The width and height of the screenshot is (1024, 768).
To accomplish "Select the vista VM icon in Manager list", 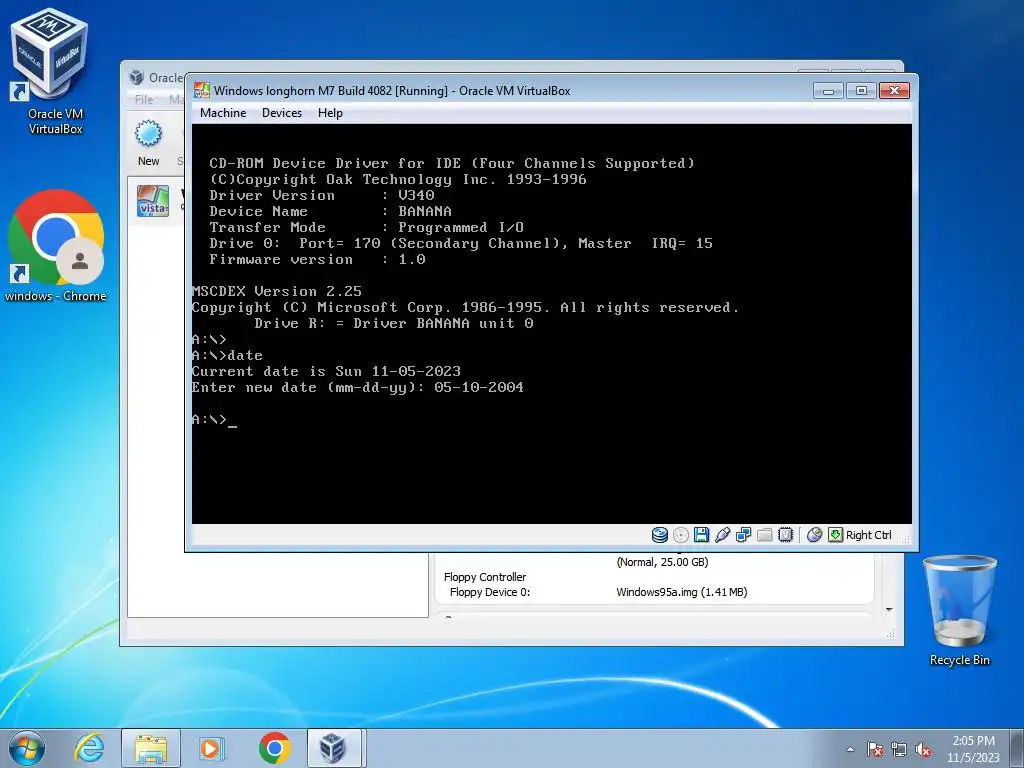I will [153, 200].
